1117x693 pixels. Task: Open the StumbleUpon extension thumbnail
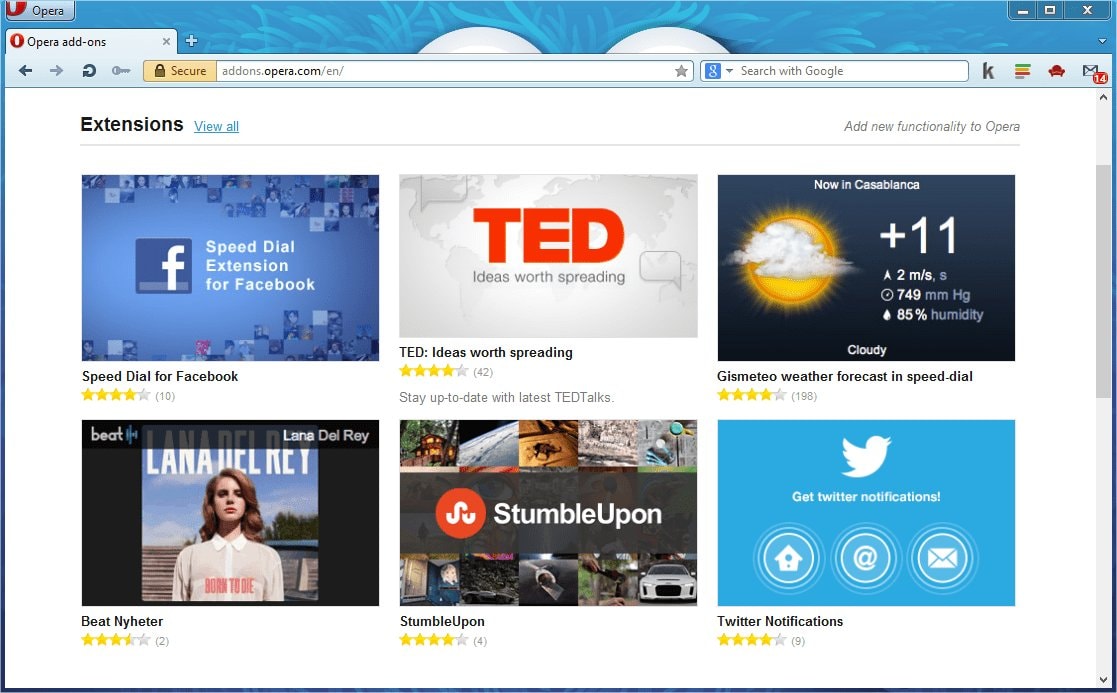(x=548, y=513)
